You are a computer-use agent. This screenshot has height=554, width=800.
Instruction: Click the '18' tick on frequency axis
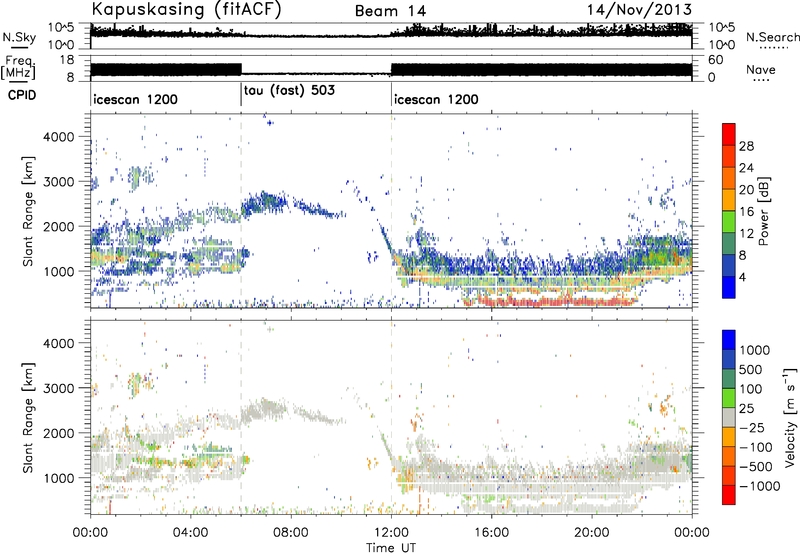click(67, 60)
